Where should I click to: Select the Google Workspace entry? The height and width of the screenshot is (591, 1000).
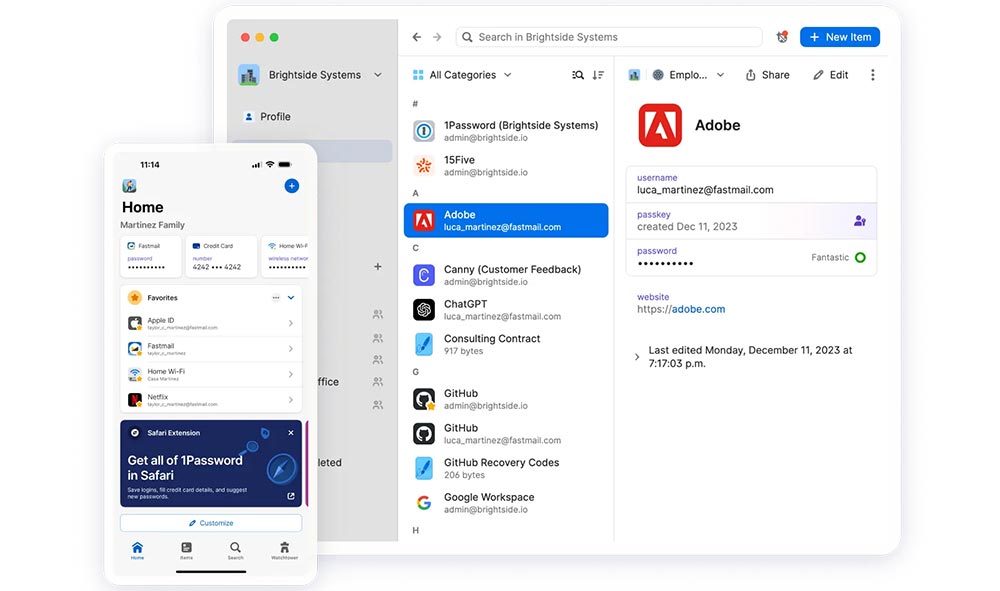click(x=506, y=502)
